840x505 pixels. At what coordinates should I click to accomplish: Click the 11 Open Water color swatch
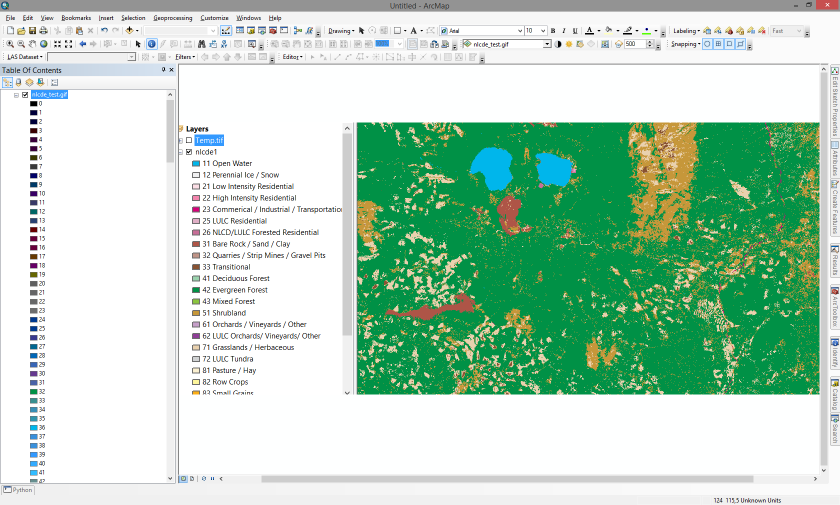[196, 163]
